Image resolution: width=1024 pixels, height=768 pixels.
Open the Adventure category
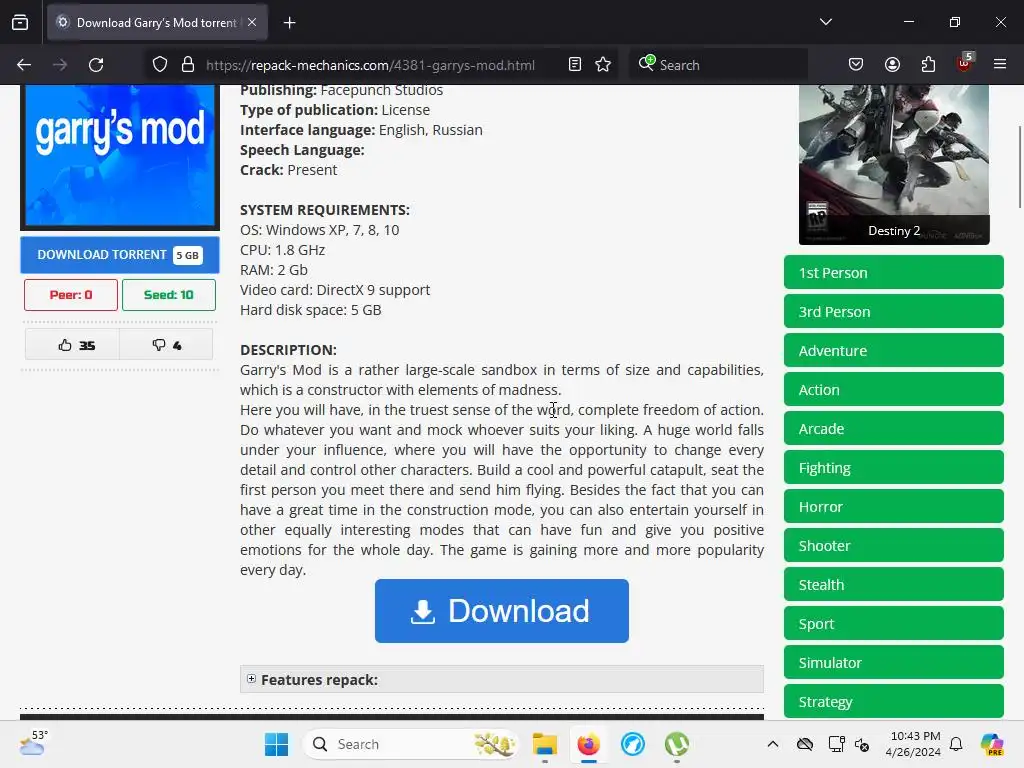coord(893,351)
